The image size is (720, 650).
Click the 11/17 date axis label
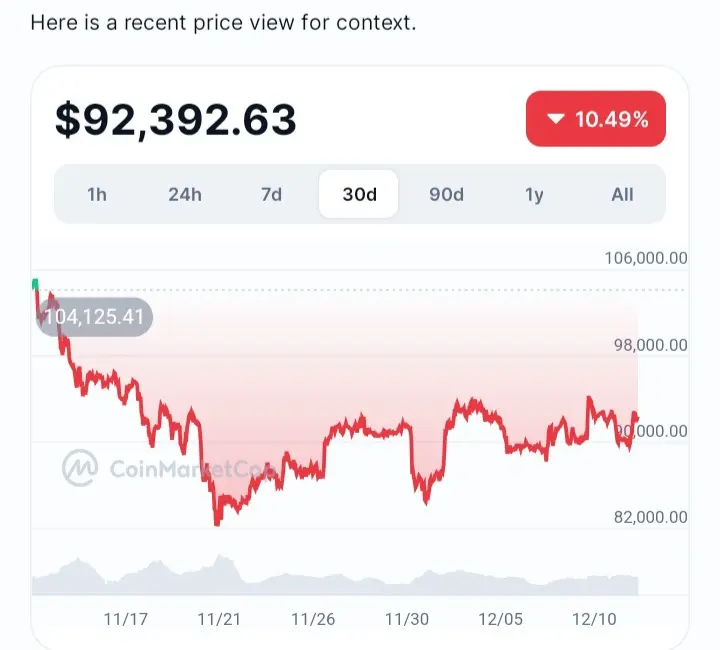click(x=125, y=619)
